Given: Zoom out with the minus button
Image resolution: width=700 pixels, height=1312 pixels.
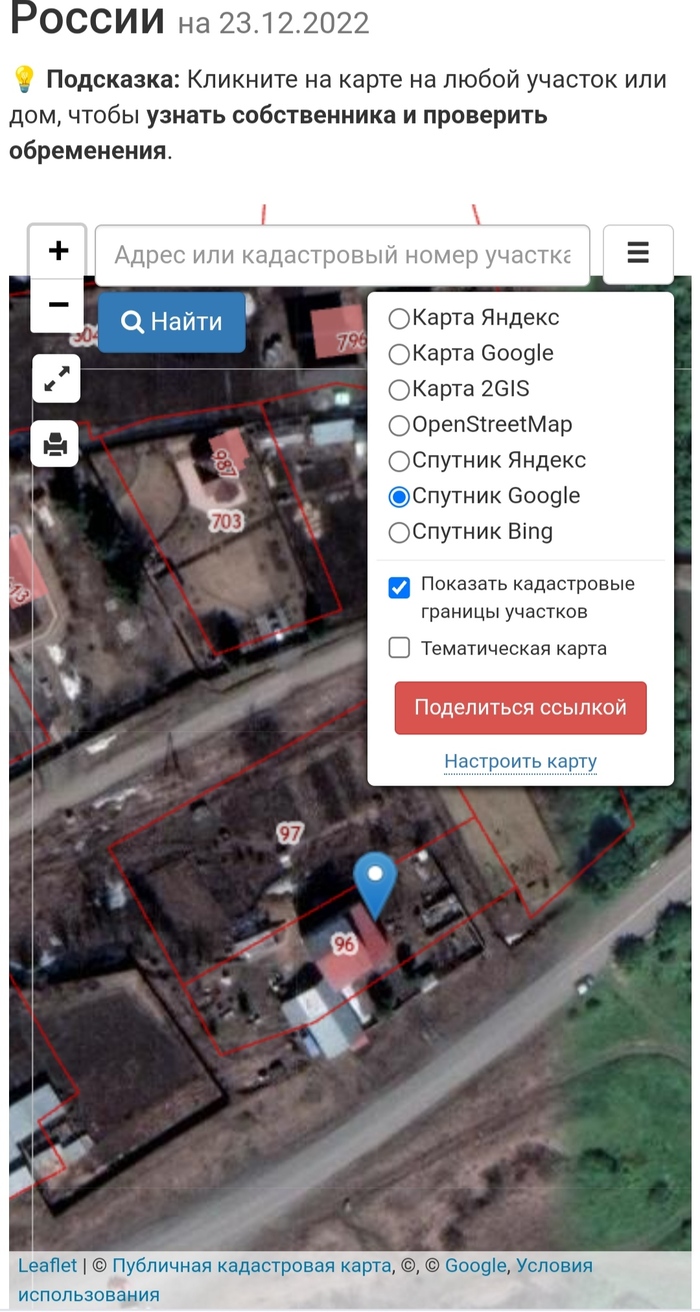Looking at the screenshot, I should 58,304.
